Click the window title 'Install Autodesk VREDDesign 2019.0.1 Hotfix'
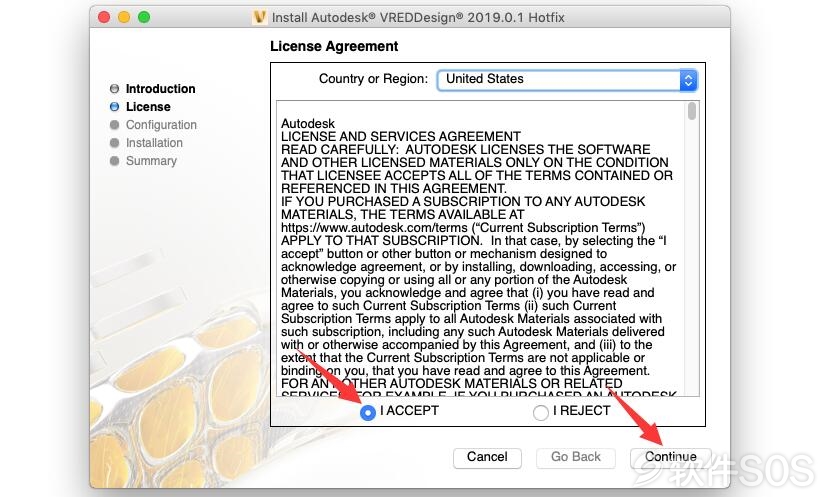This screenshot has height=497, width=828. click(418, 17)
